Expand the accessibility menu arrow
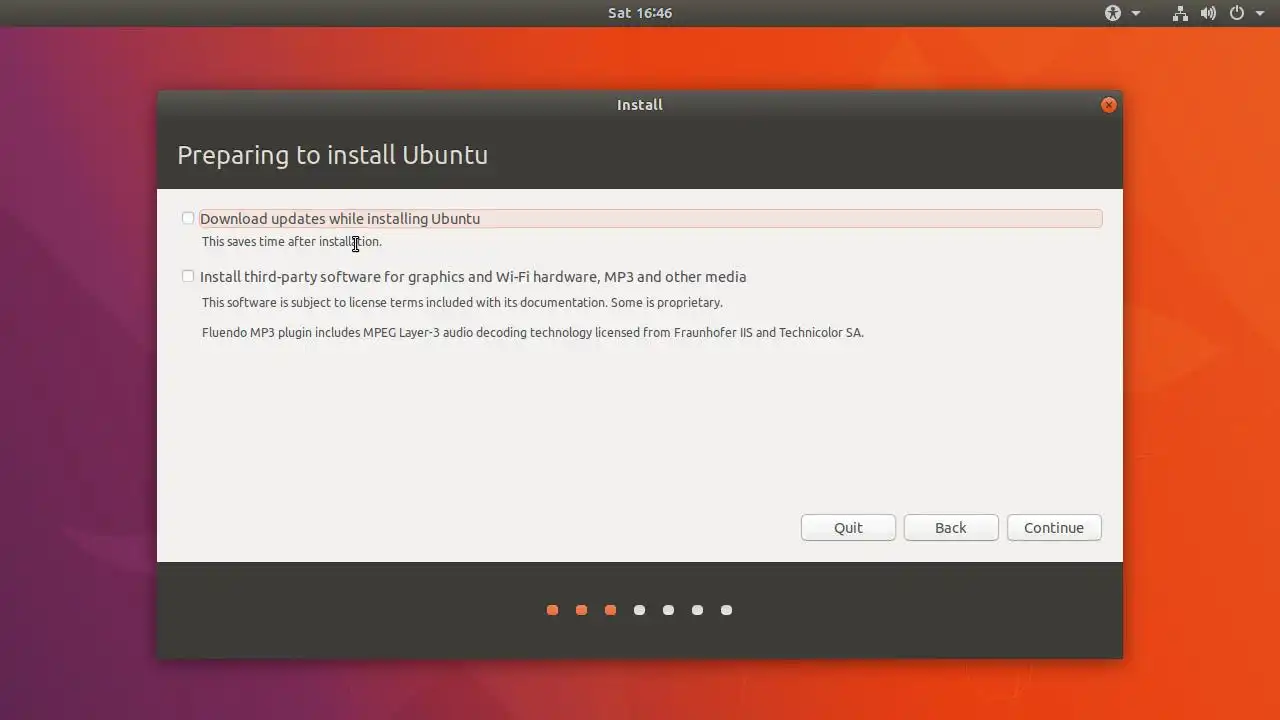The image size is (1280, 720). [x=1136, y=13]
